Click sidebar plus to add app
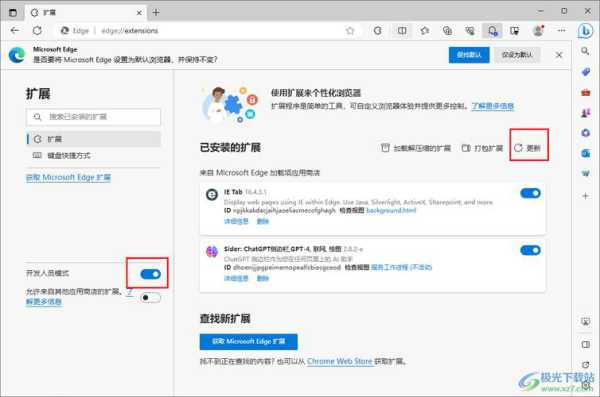This screenshot has width=600, height=397. tap(585, 196)
